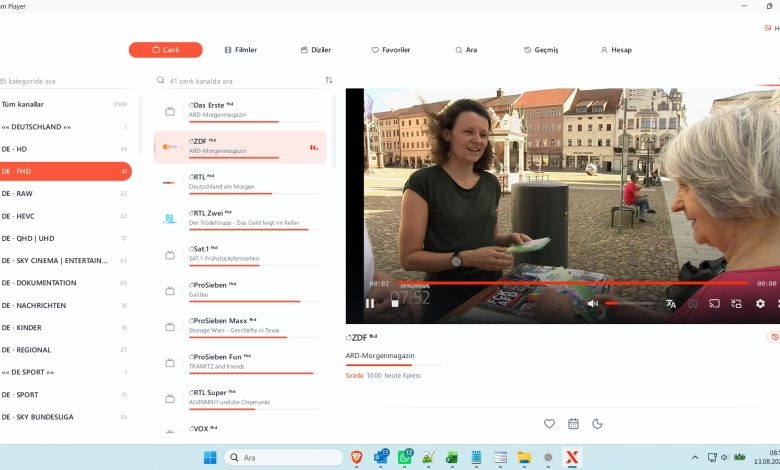Open the audio language/translate icon
Viewport: 780px width, 470px height.
pos(671,303)
